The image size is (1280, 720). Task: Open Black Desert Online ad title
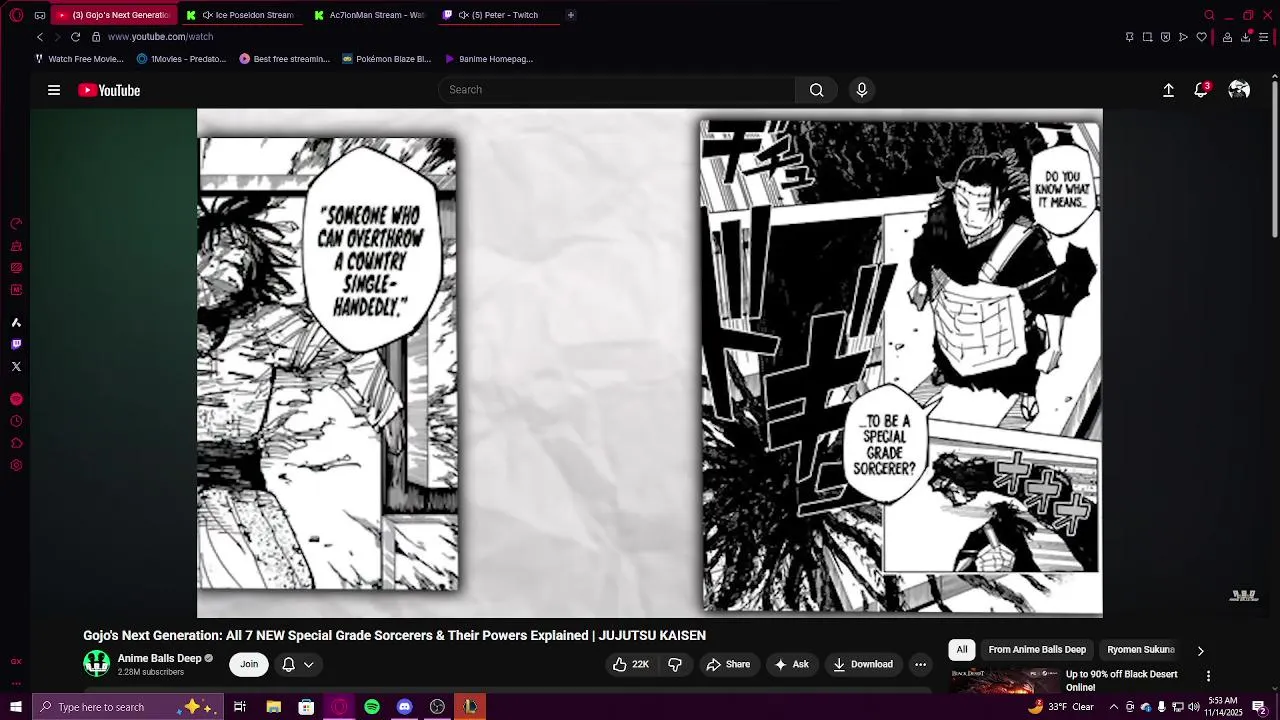pos(1121,680)
